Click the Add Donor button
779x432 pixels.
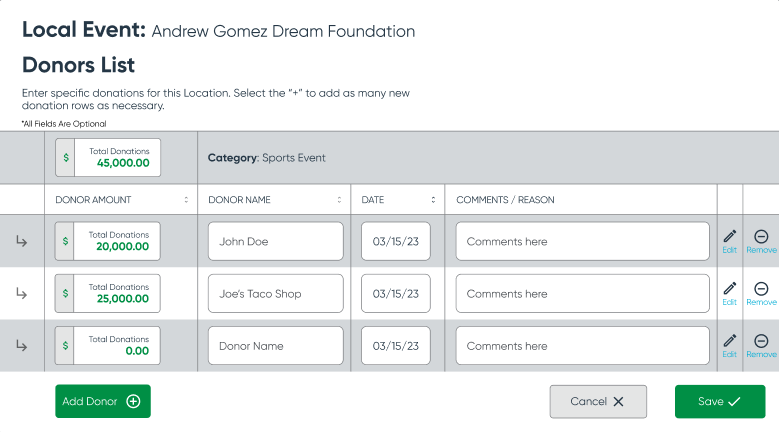point(103,401)
